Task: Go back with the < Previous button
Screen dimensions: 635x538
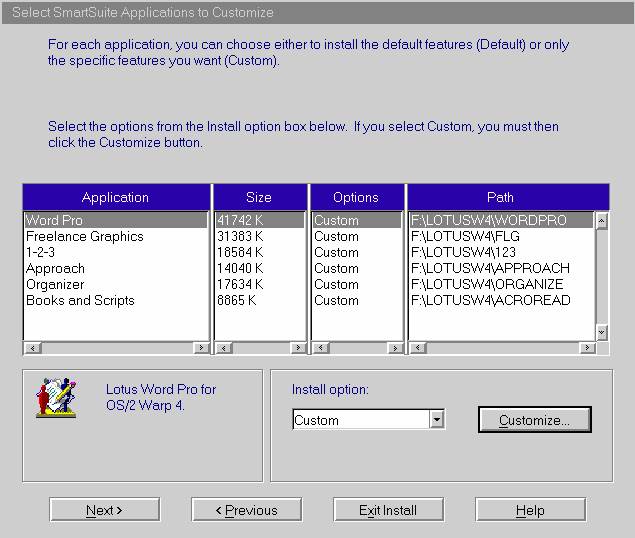Action: point(247,510)
